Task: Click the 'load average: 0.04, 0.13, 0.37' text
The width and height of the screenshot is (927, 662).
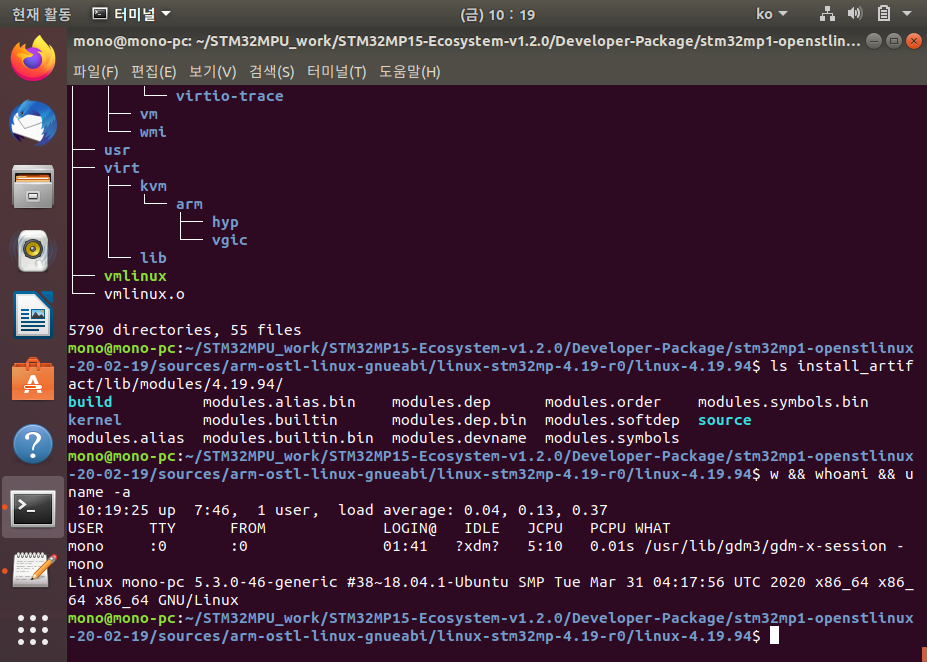Action: click(x=473, y=510)
